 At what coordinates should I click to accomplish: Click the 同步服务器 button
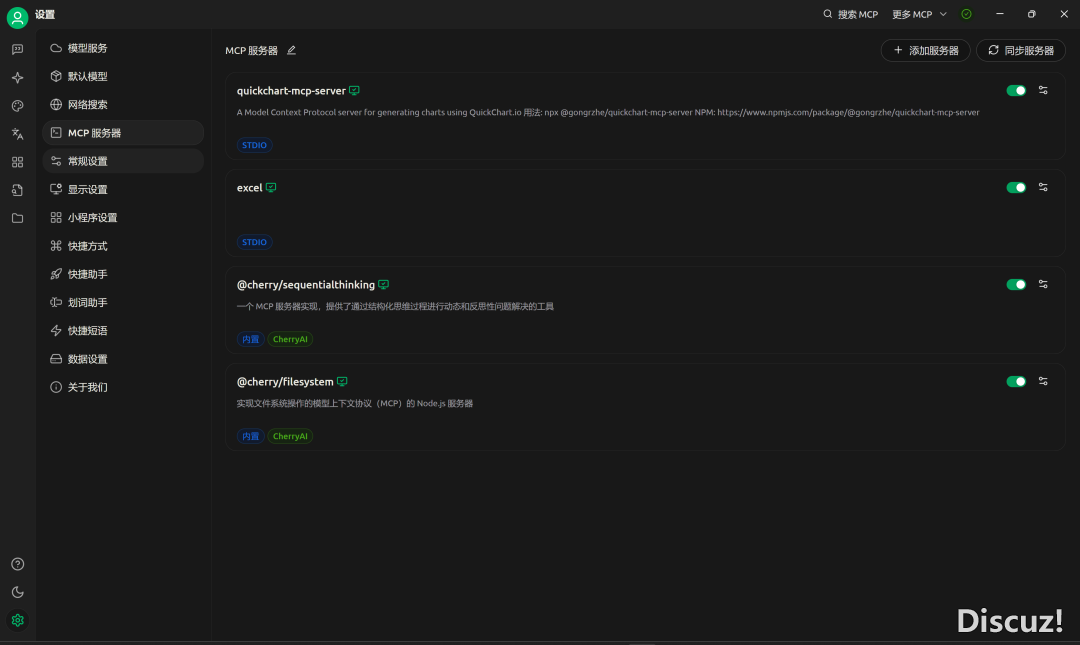[1020, 50]
